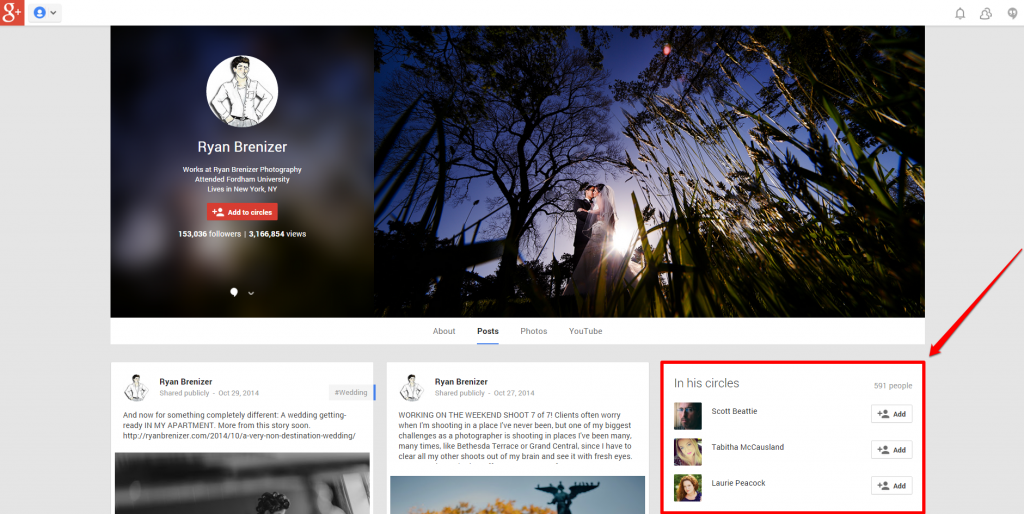Click Shared publicly on Oct 27 post
This screenshot has width=1024, height=514.
460,393
